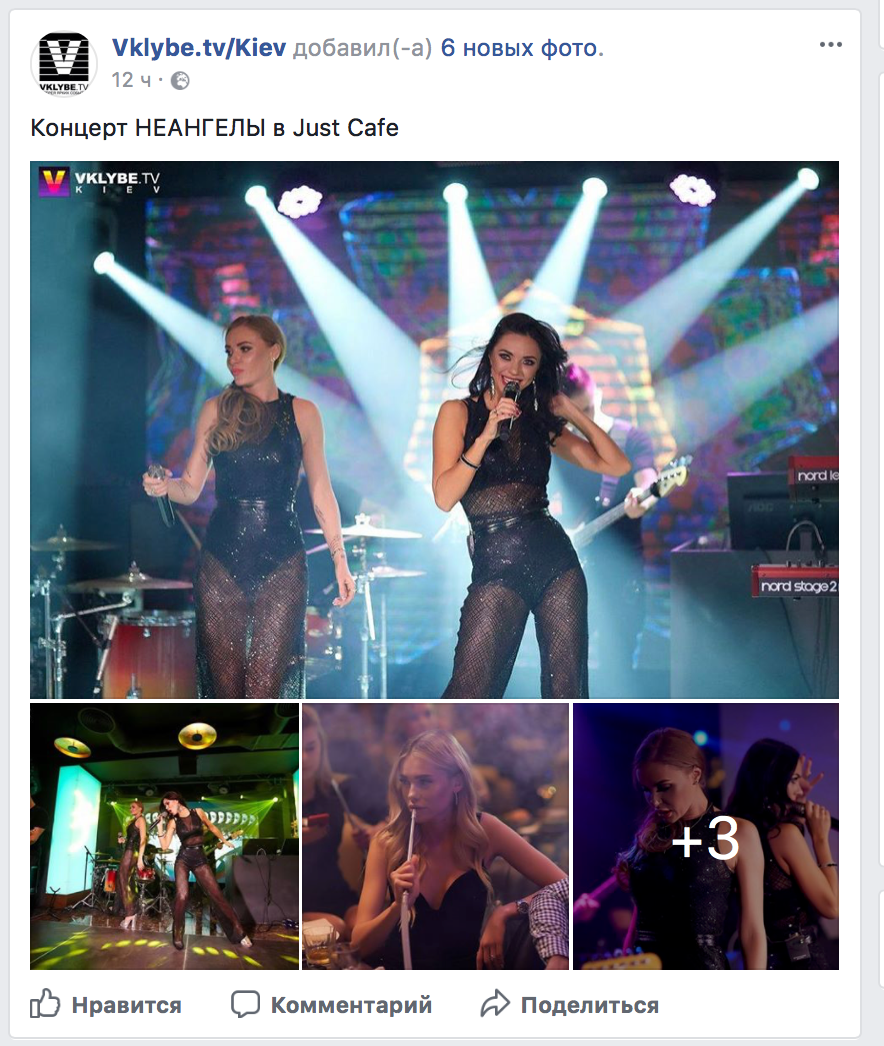Click the Нравится button label

point(127,1005)
